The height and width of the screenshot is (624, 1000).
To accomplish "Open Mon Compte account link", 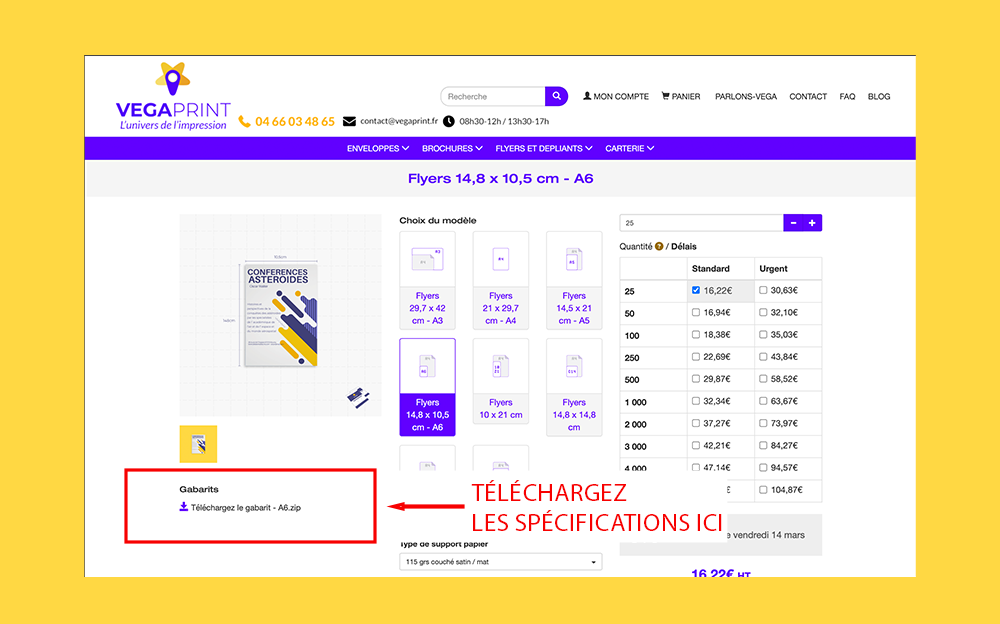I will 616,96.
